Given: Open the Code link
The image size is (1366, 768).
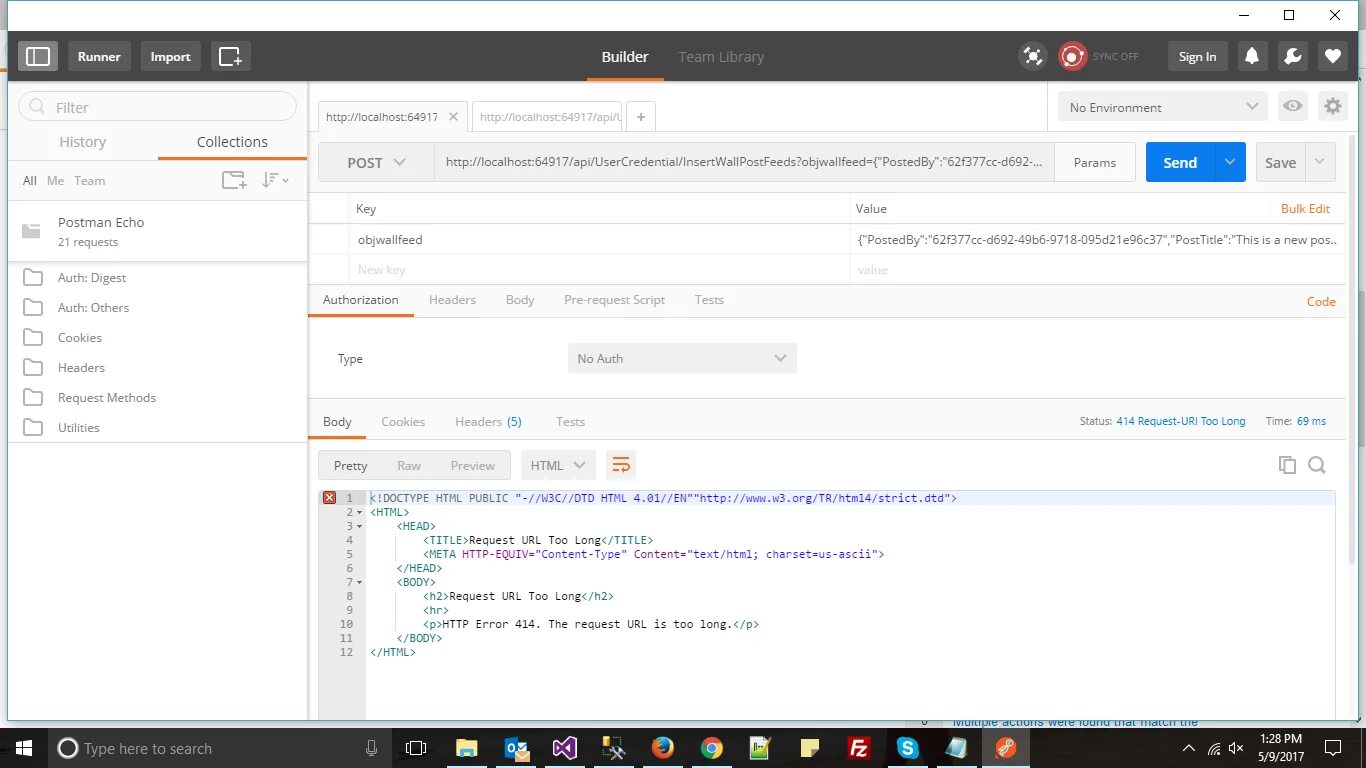Looking at the screenshot, I should (x=1321, y=301).
